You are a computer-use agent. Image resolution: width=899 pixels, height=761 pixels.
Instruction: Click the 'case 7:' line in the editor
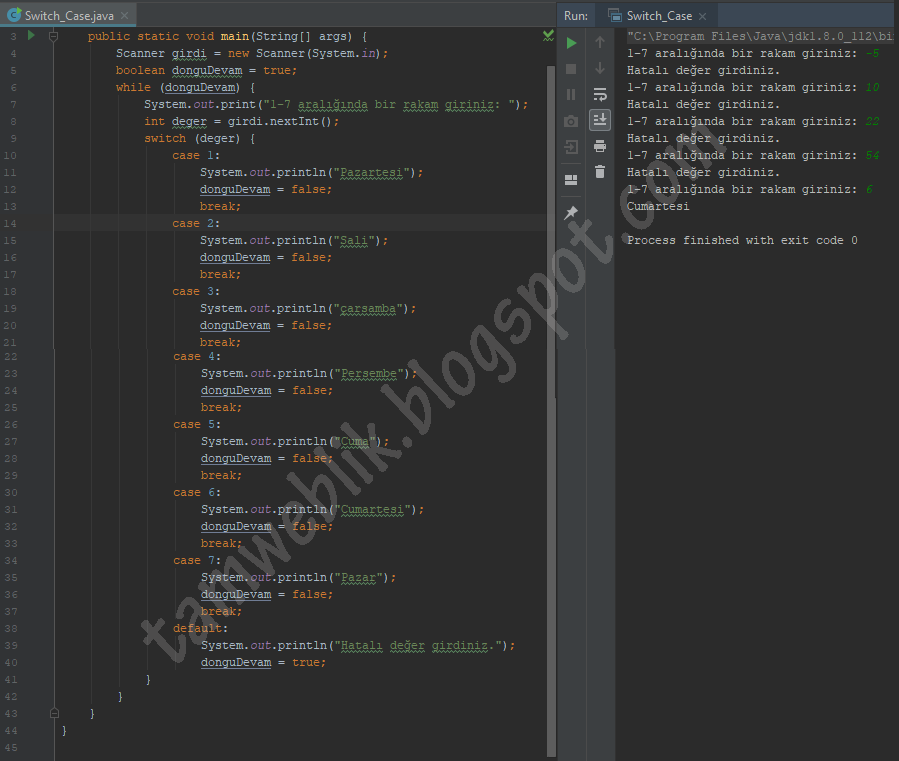[197, 560]
